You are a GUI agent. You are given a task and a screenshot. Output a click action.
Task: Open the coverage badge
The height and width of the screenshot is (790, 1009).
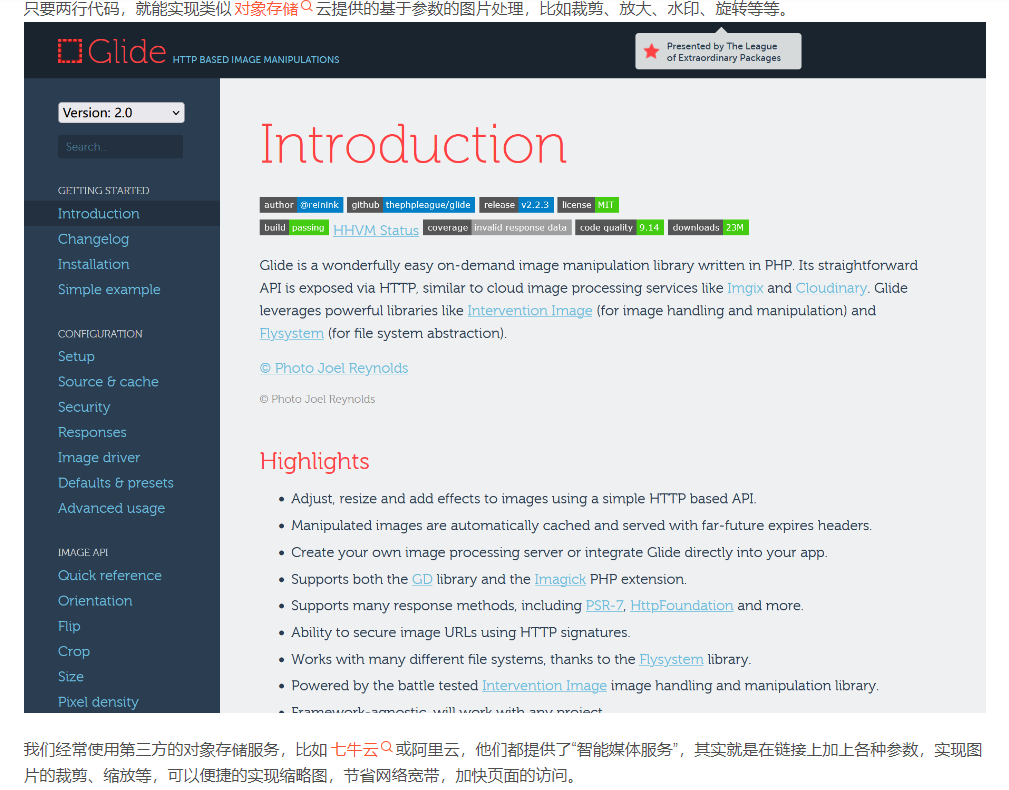[x=497, y=228]
